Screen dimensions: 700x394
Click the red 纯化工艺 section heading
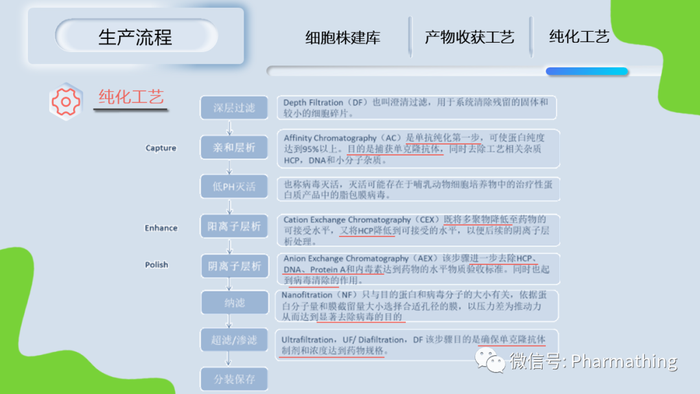click(131, 97)
